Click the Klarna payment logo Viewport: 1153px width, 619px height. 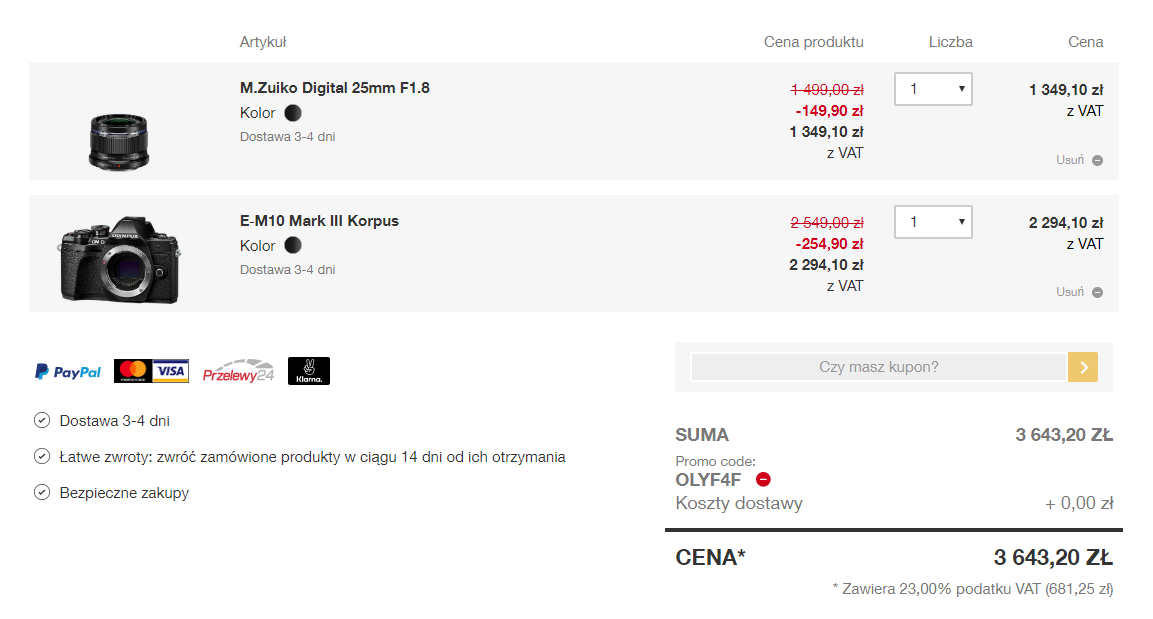click(308, 371)
